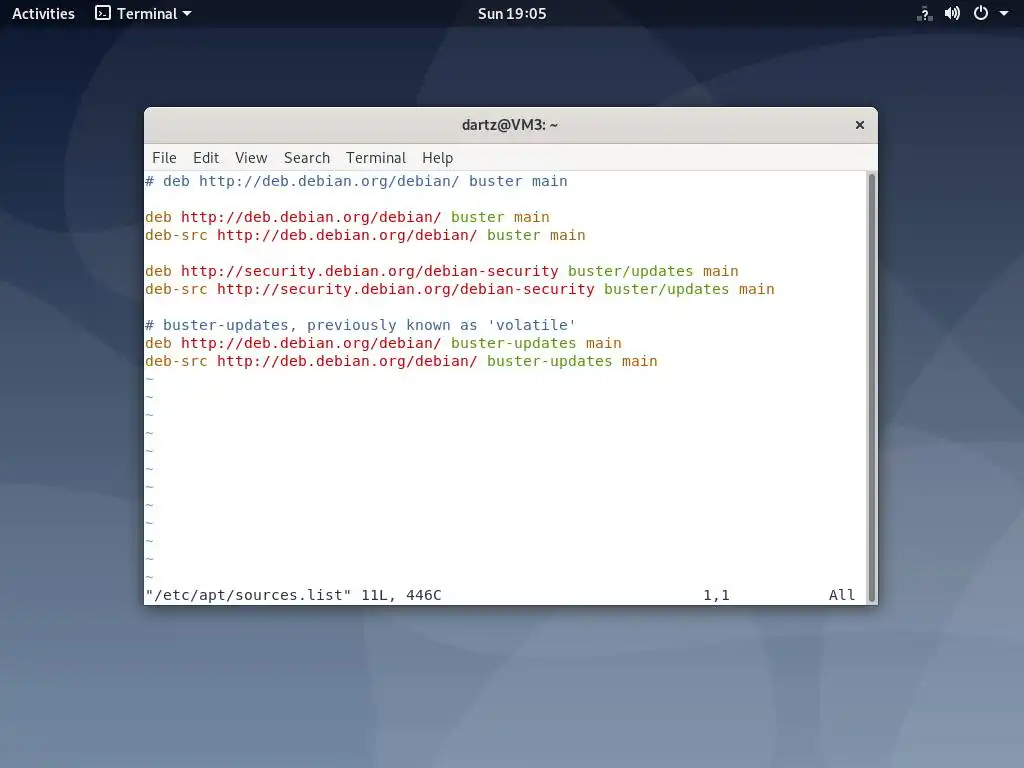The image size is (1024, 768).
Task: Open the File menu
Action: 164,157
